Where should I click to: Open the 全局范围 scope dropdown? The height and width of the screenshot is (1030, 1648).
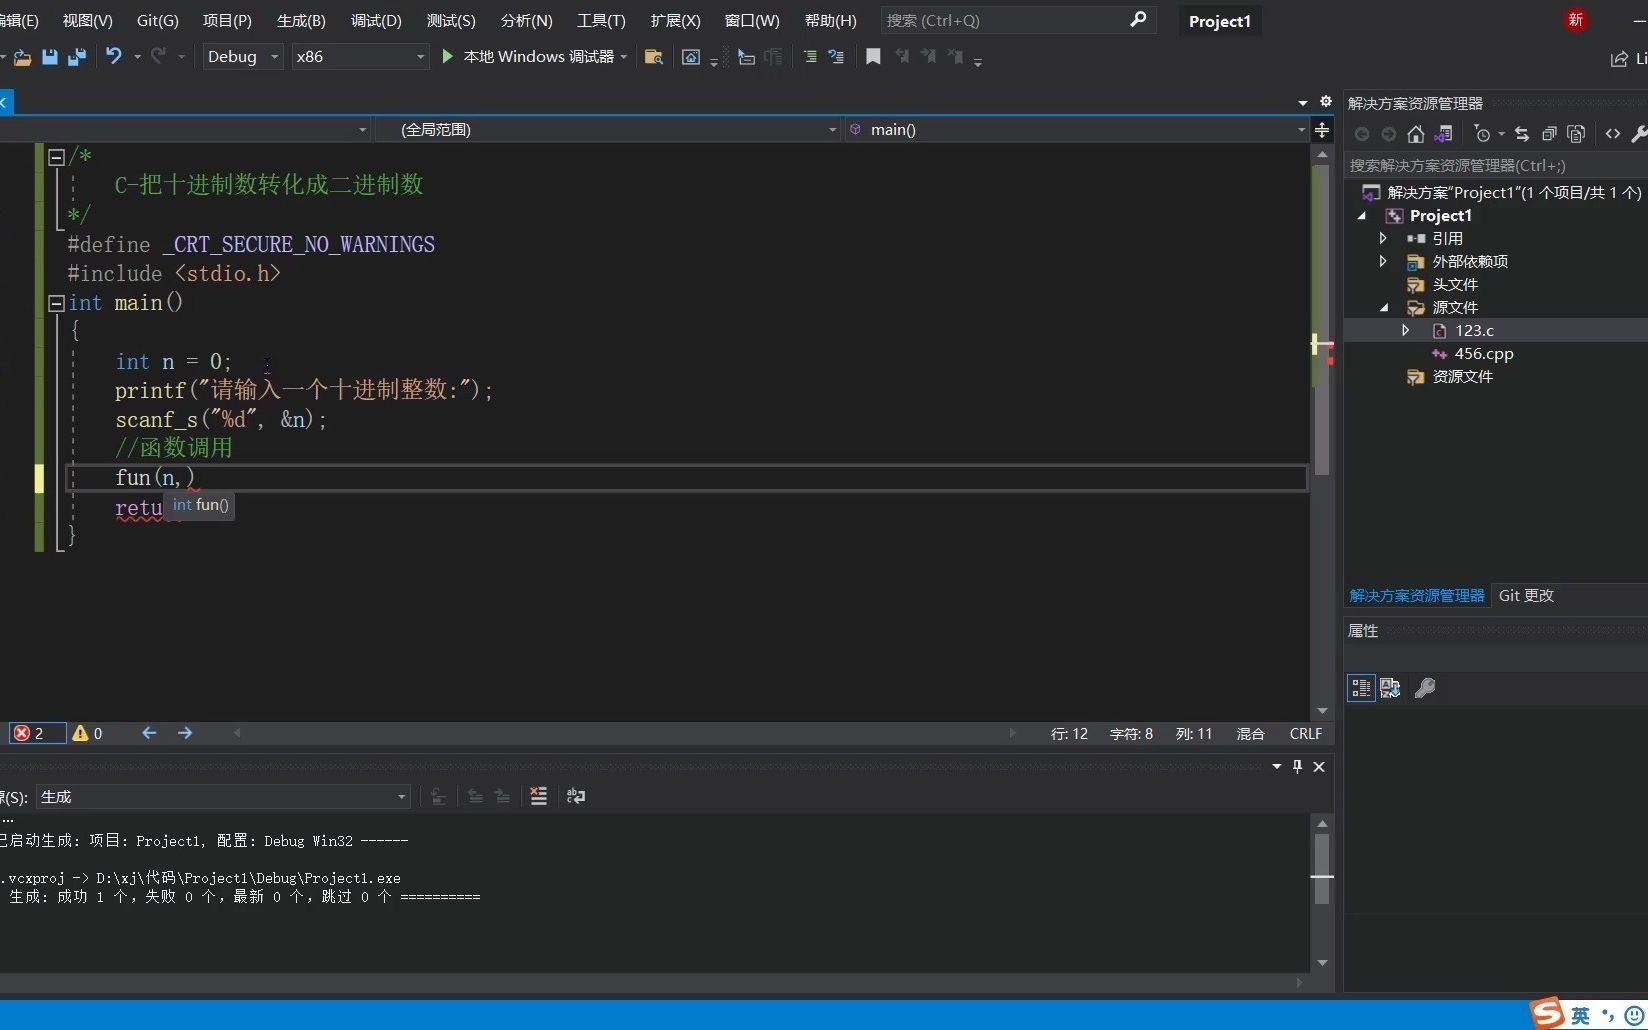607,129
